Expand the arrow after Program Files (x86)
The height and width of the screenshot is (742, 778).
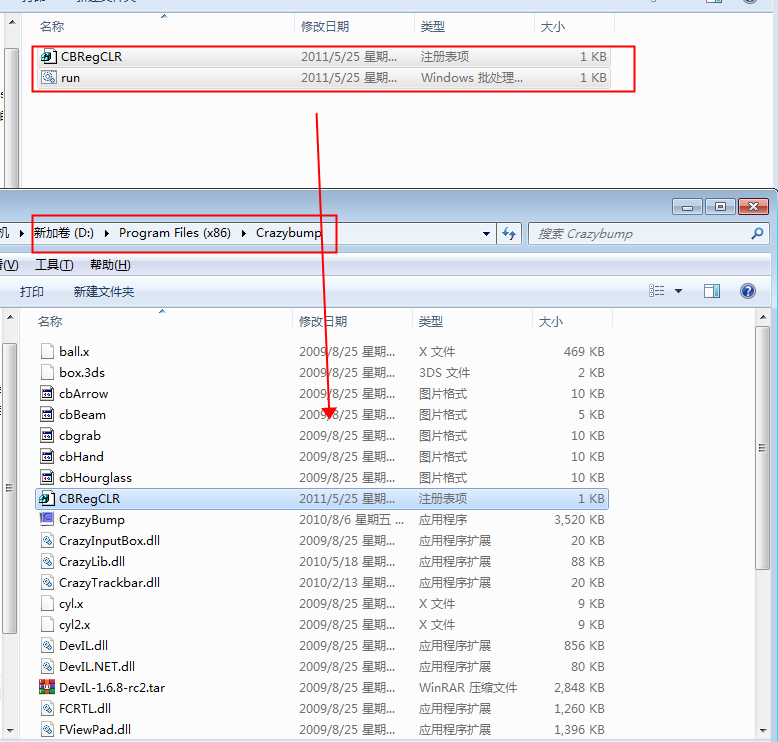244,233
